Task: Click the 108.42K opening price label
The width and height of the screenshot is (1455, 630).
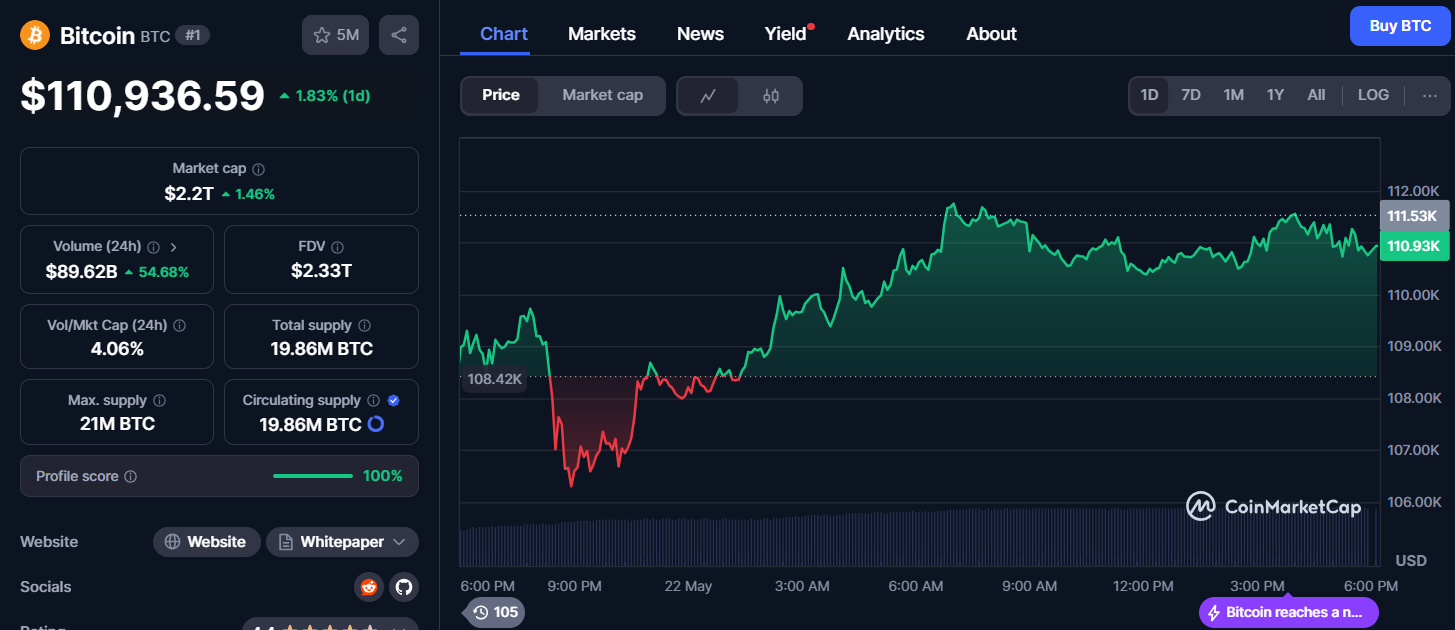Action: 495,379
